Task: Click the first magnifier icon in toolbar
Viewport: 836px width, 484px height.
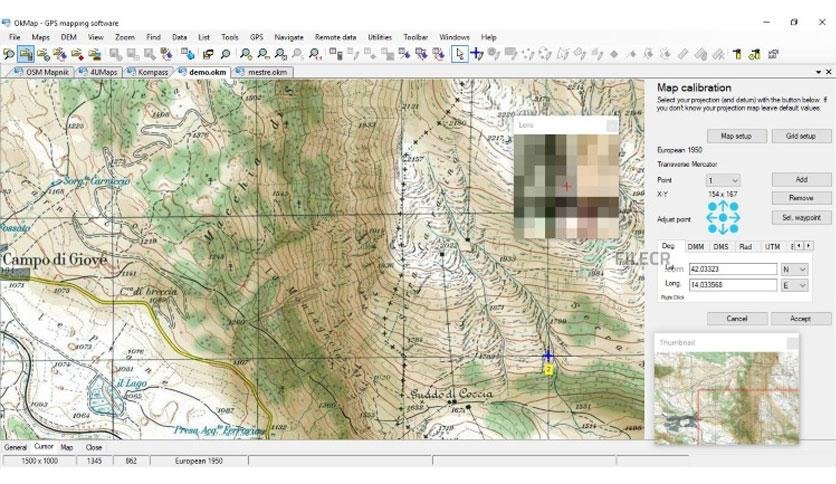Action: 9,54
